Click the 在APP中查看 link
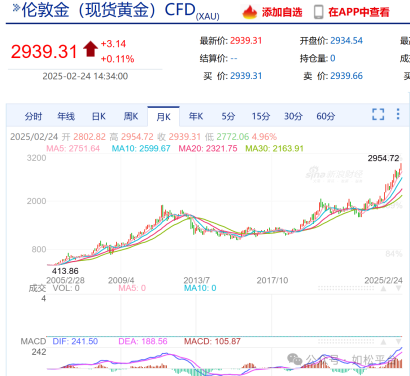The height and width of the screenshot is (376, 410). click(x=359, y=12)
